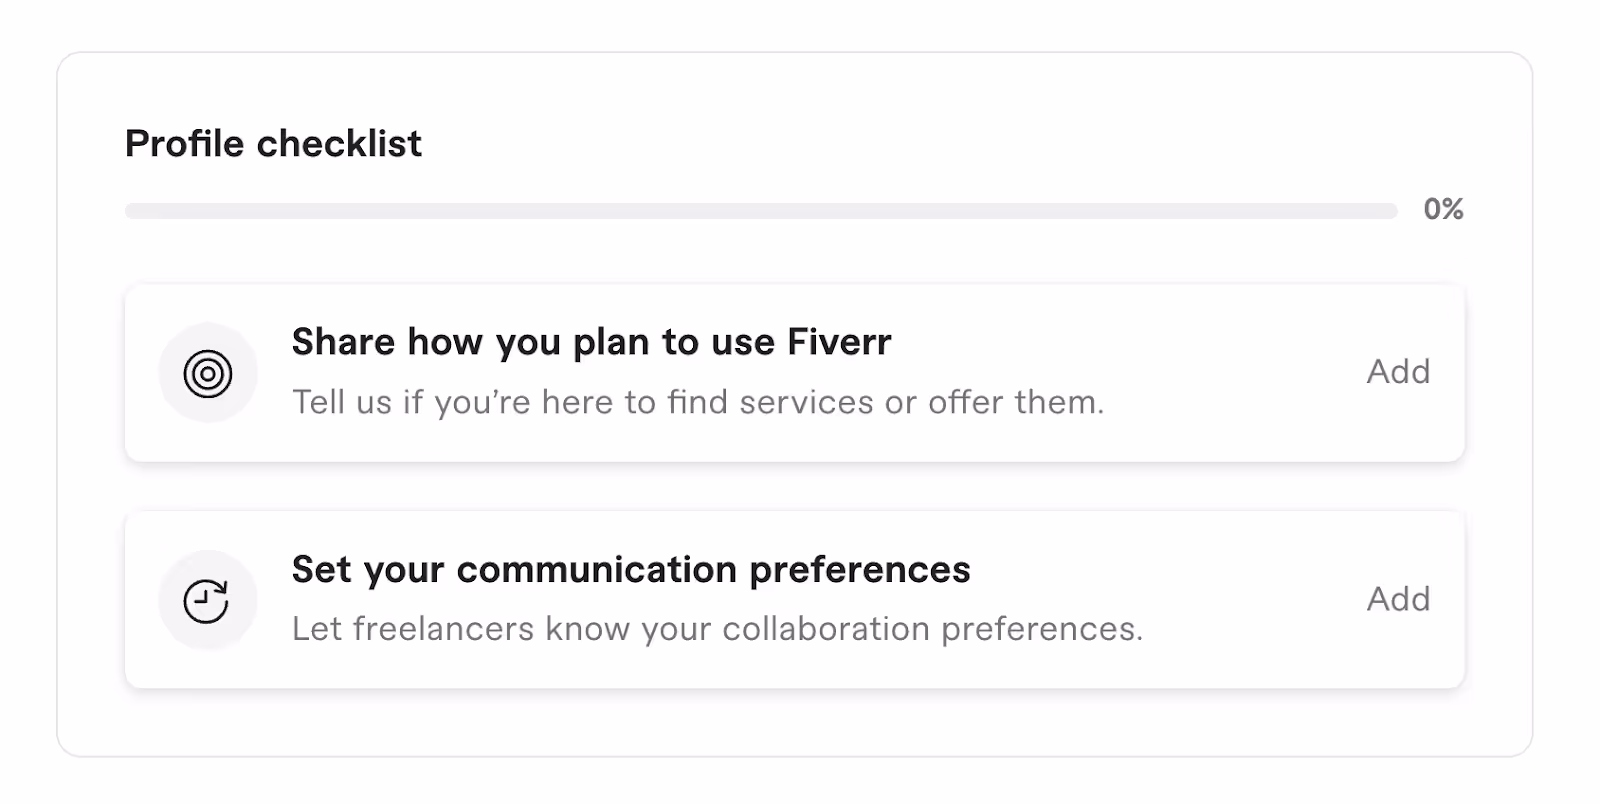Click the clock icon beside communication preferences
Viewport: 1600px width, 804px height.
tap(206, 601)
